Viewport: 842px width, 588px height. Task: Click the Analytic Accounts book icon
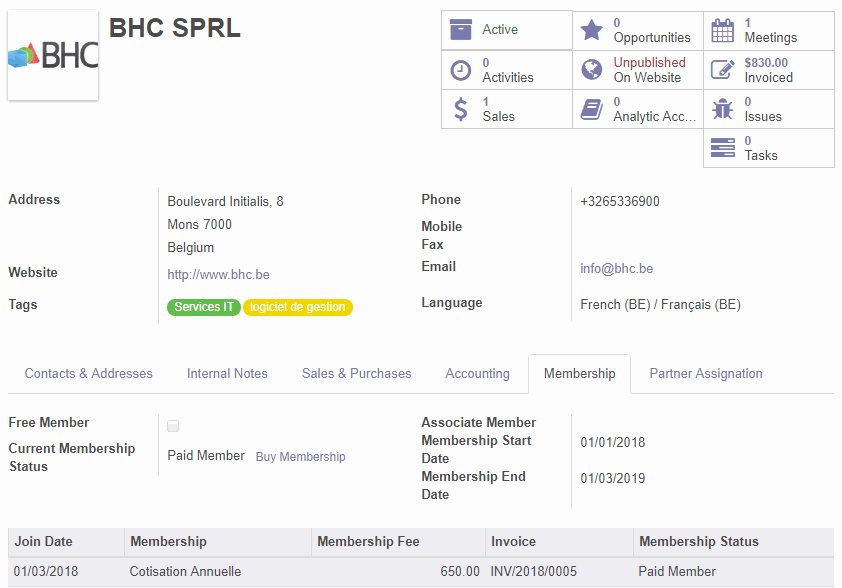click(592, 109)
